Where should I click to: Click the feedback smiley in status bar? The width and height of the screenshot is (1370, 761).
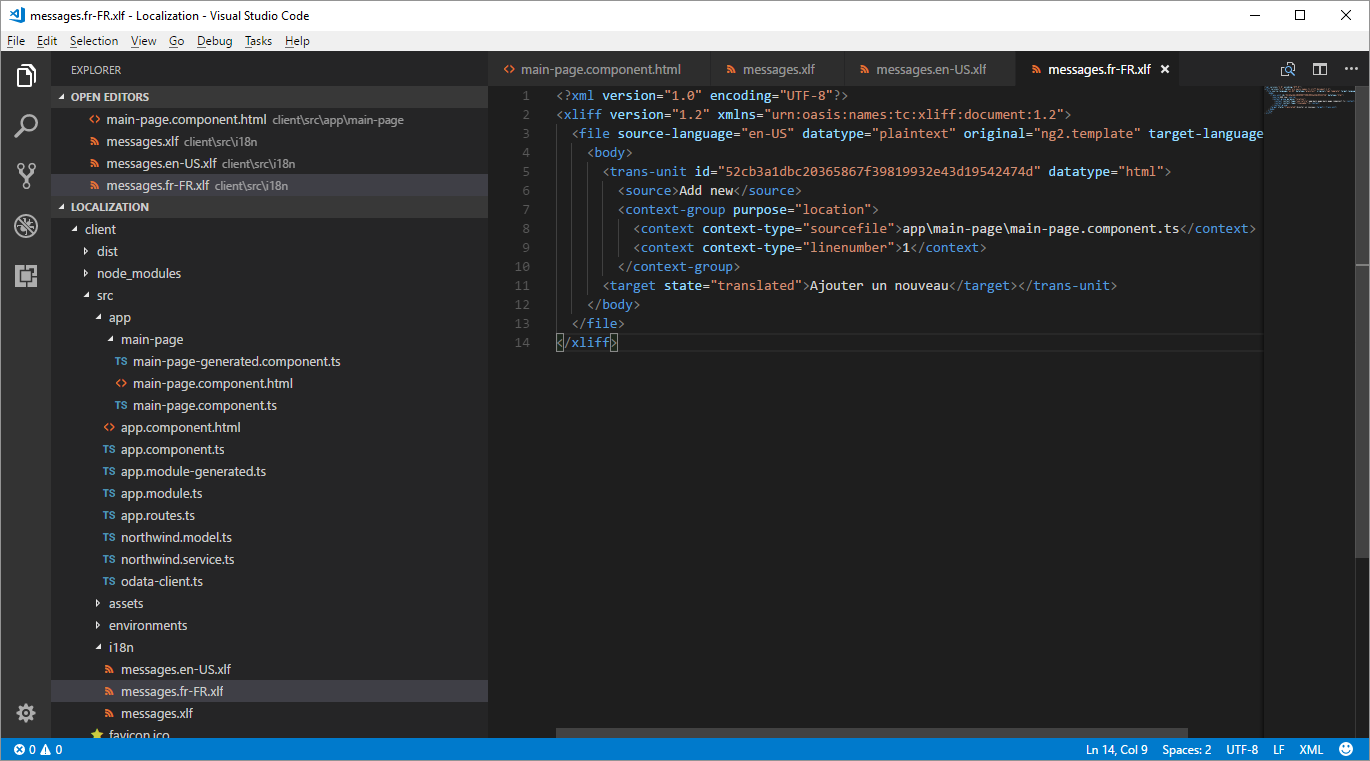tap(1346, 749)
